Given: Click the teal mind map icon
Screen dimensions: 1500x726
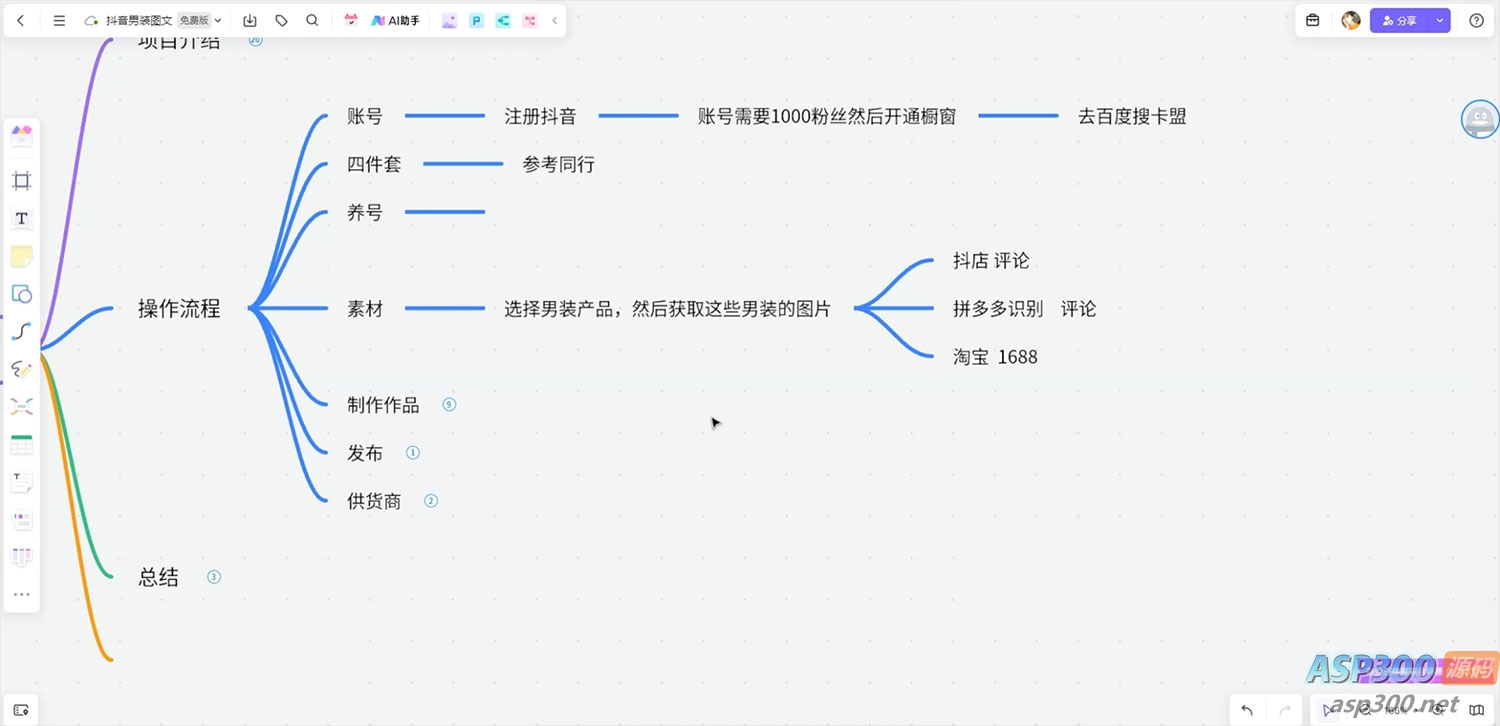Looking at the screenshot, I should tap(503, 20).
